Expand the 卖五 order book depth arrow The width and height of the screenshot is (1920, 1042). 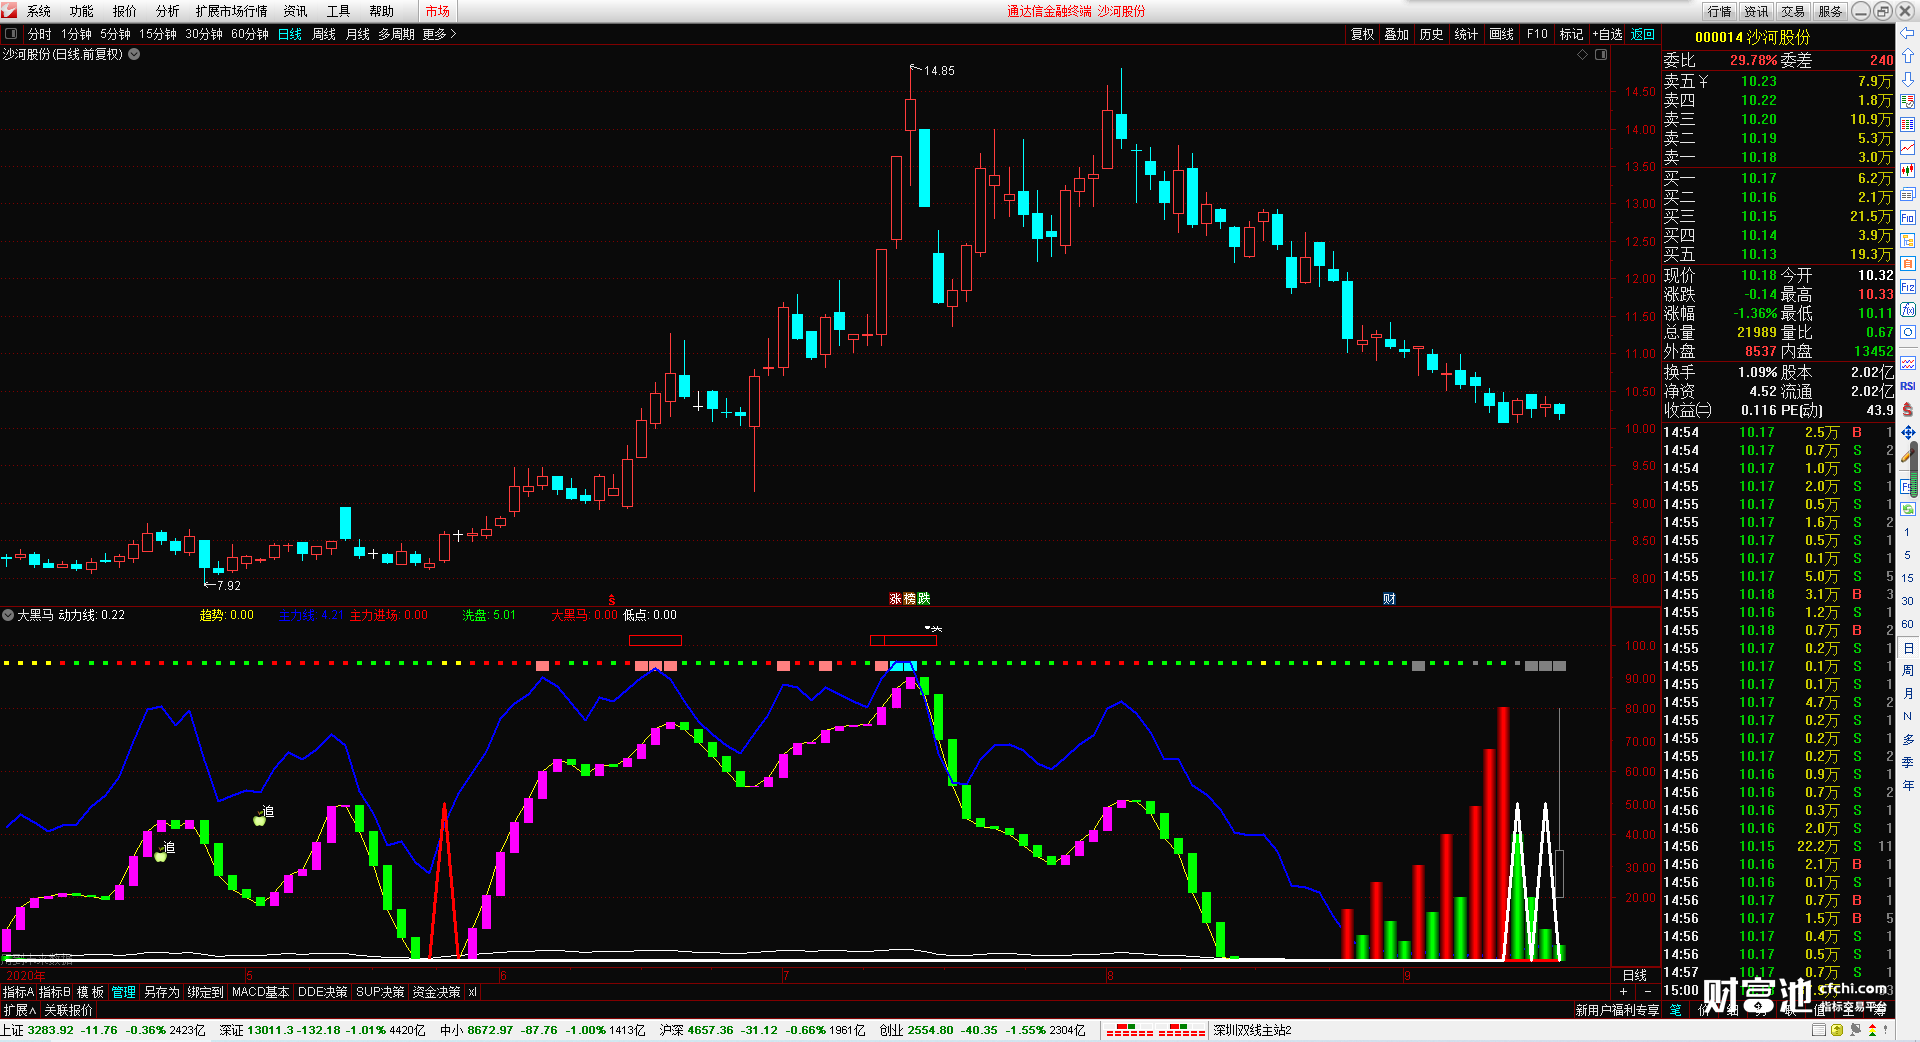coord(1703,81)
